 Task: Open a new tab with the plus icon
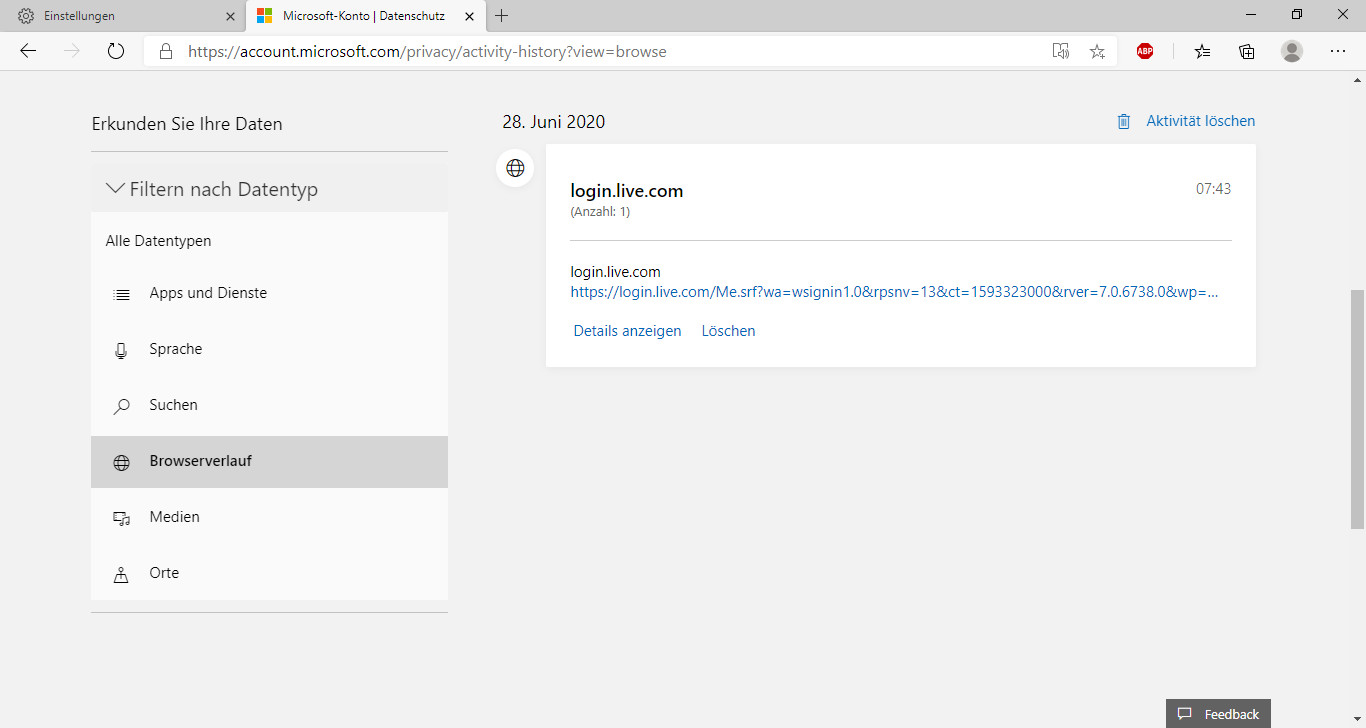pos(502,16)
